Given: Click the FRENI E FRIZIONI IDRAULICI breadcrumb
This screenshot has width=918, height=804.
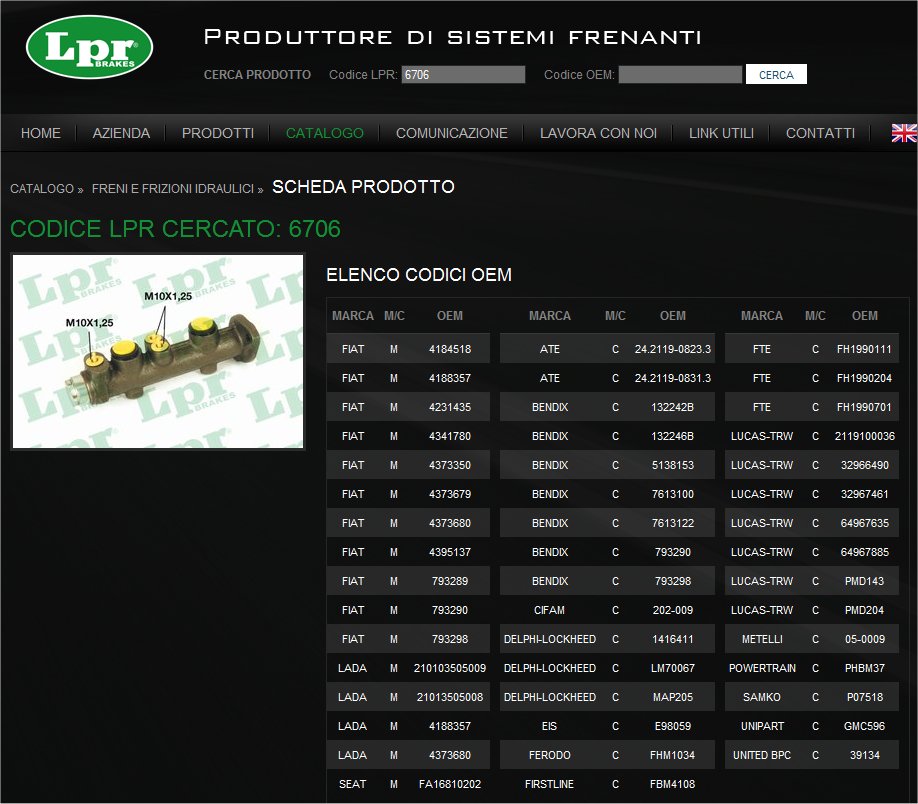Looking at the screenshot, I should (x=173, y=189).
